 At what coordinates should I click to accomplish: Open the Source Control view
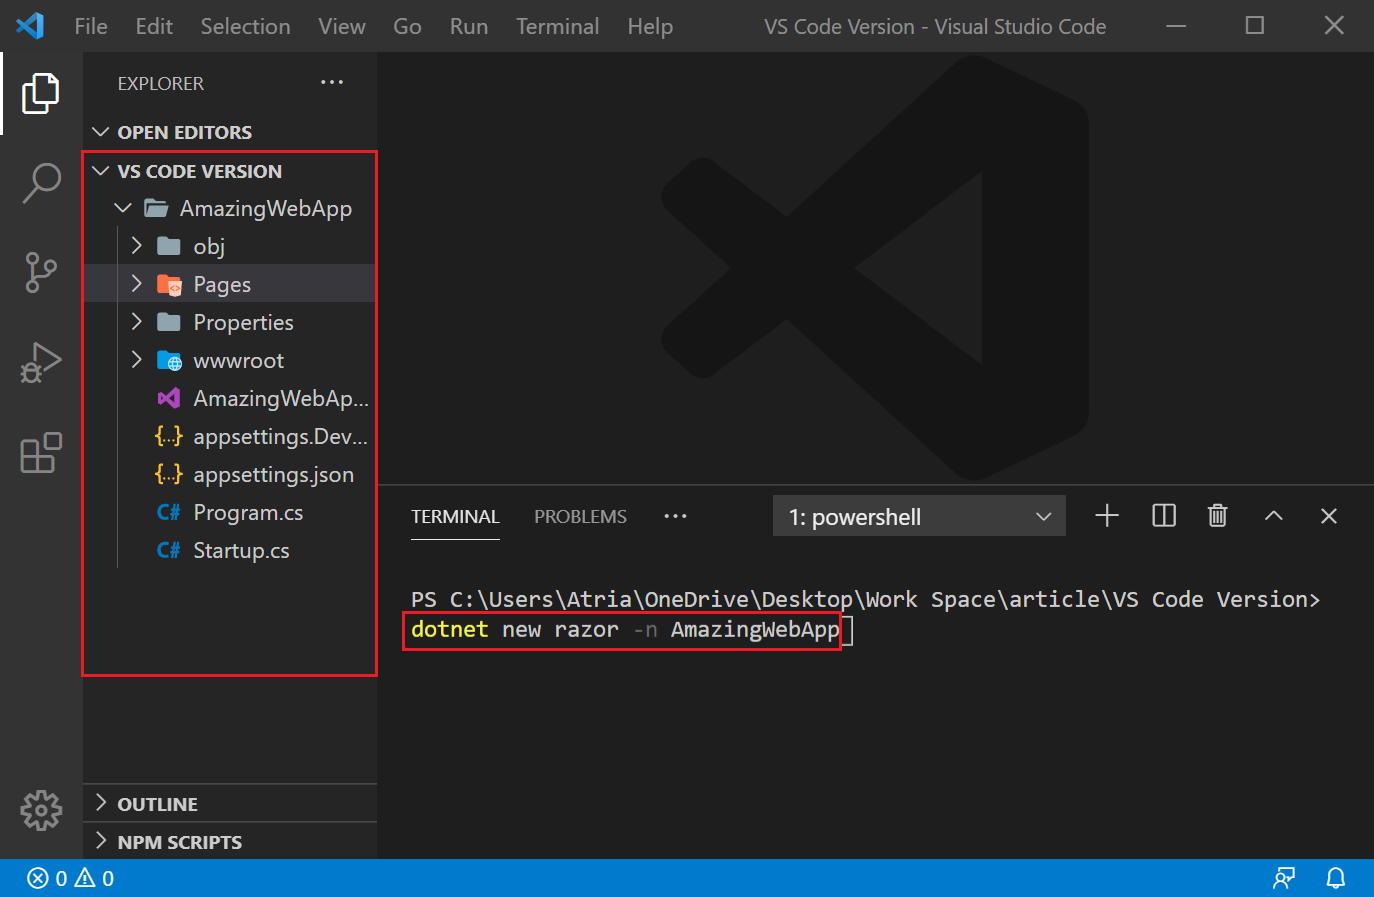coord(41,272)
